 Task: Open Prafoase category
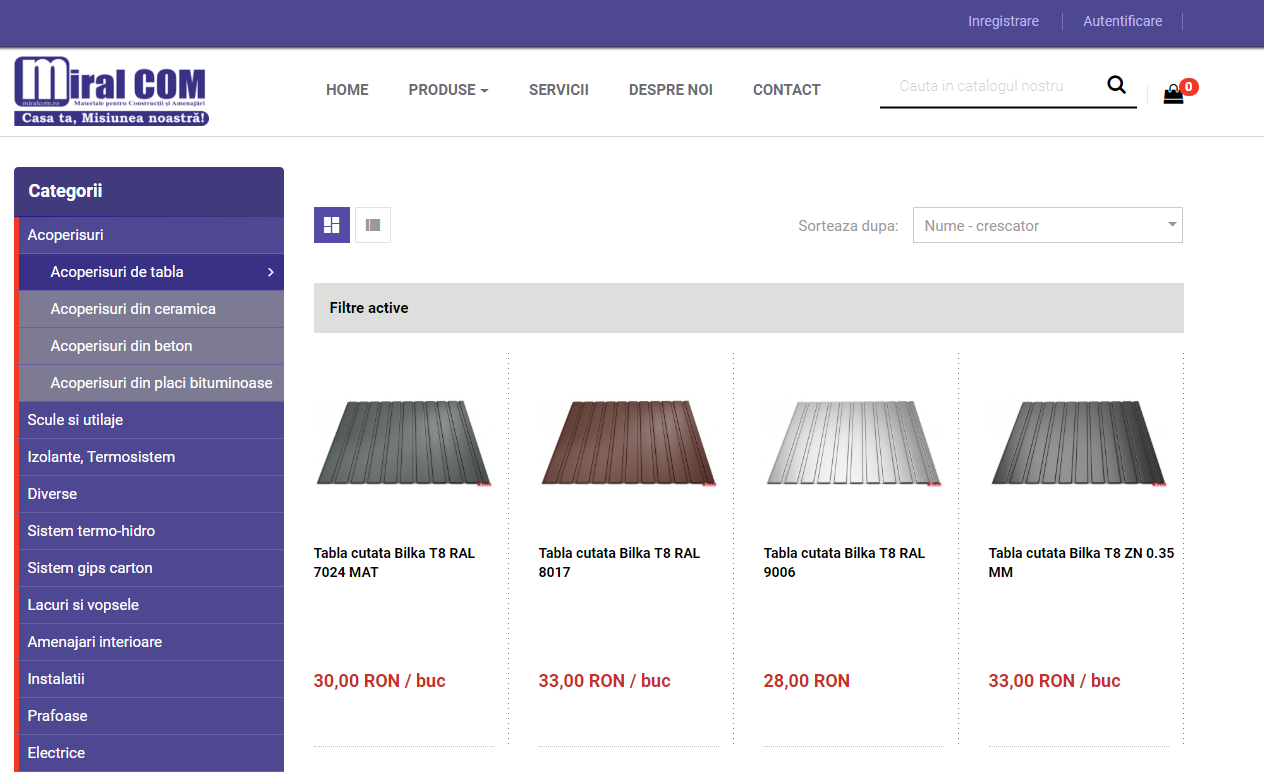pos(151,716)
